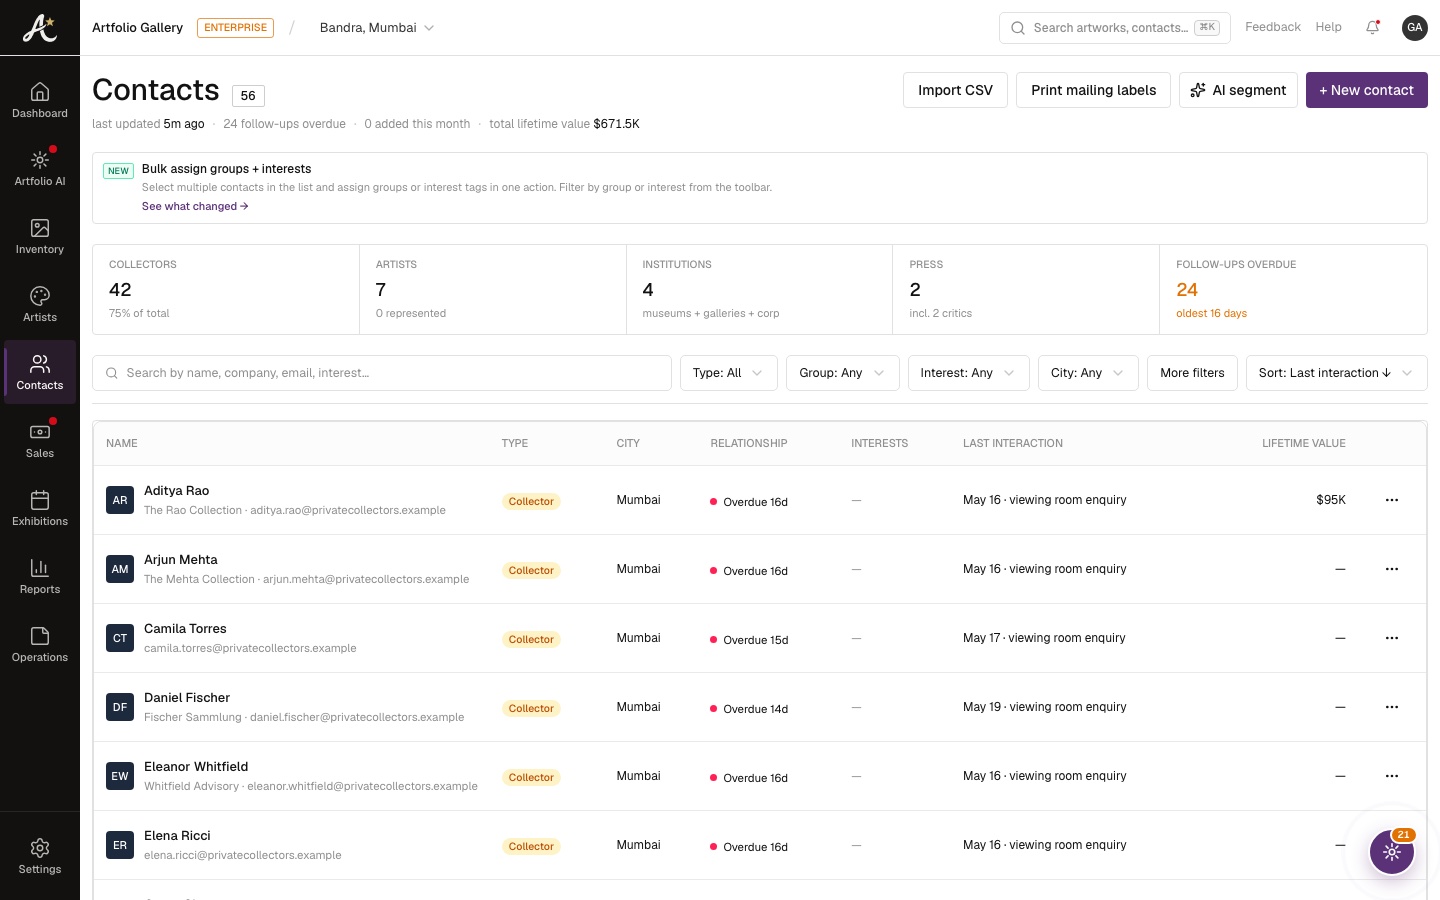This screenshot has width=1440, height=900.
Task: Open Arjun Mehta contact name
Action: [181, 560]
